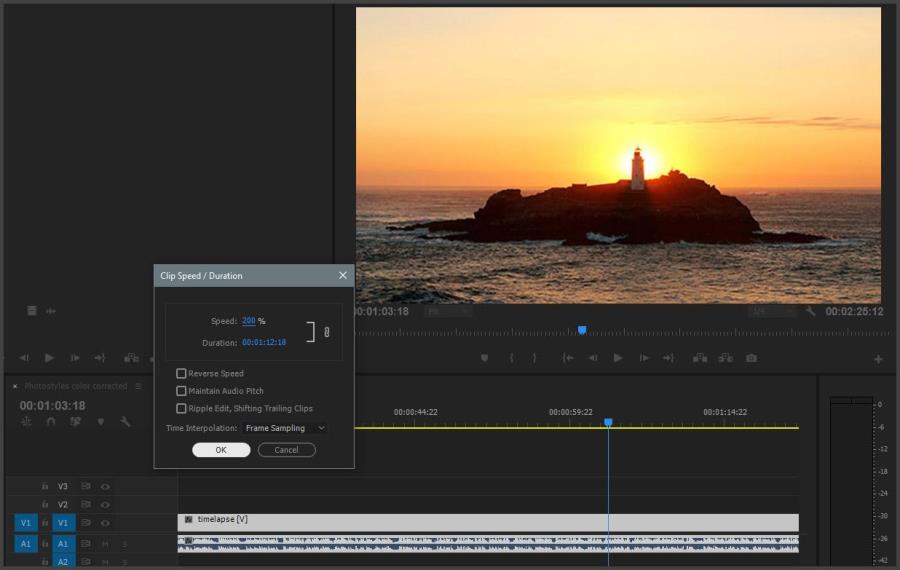Open Program Monitor zoom level Fit dropdown
Image resolution: width=900 pixels, height=570 pixels.
tap(449, 312)
